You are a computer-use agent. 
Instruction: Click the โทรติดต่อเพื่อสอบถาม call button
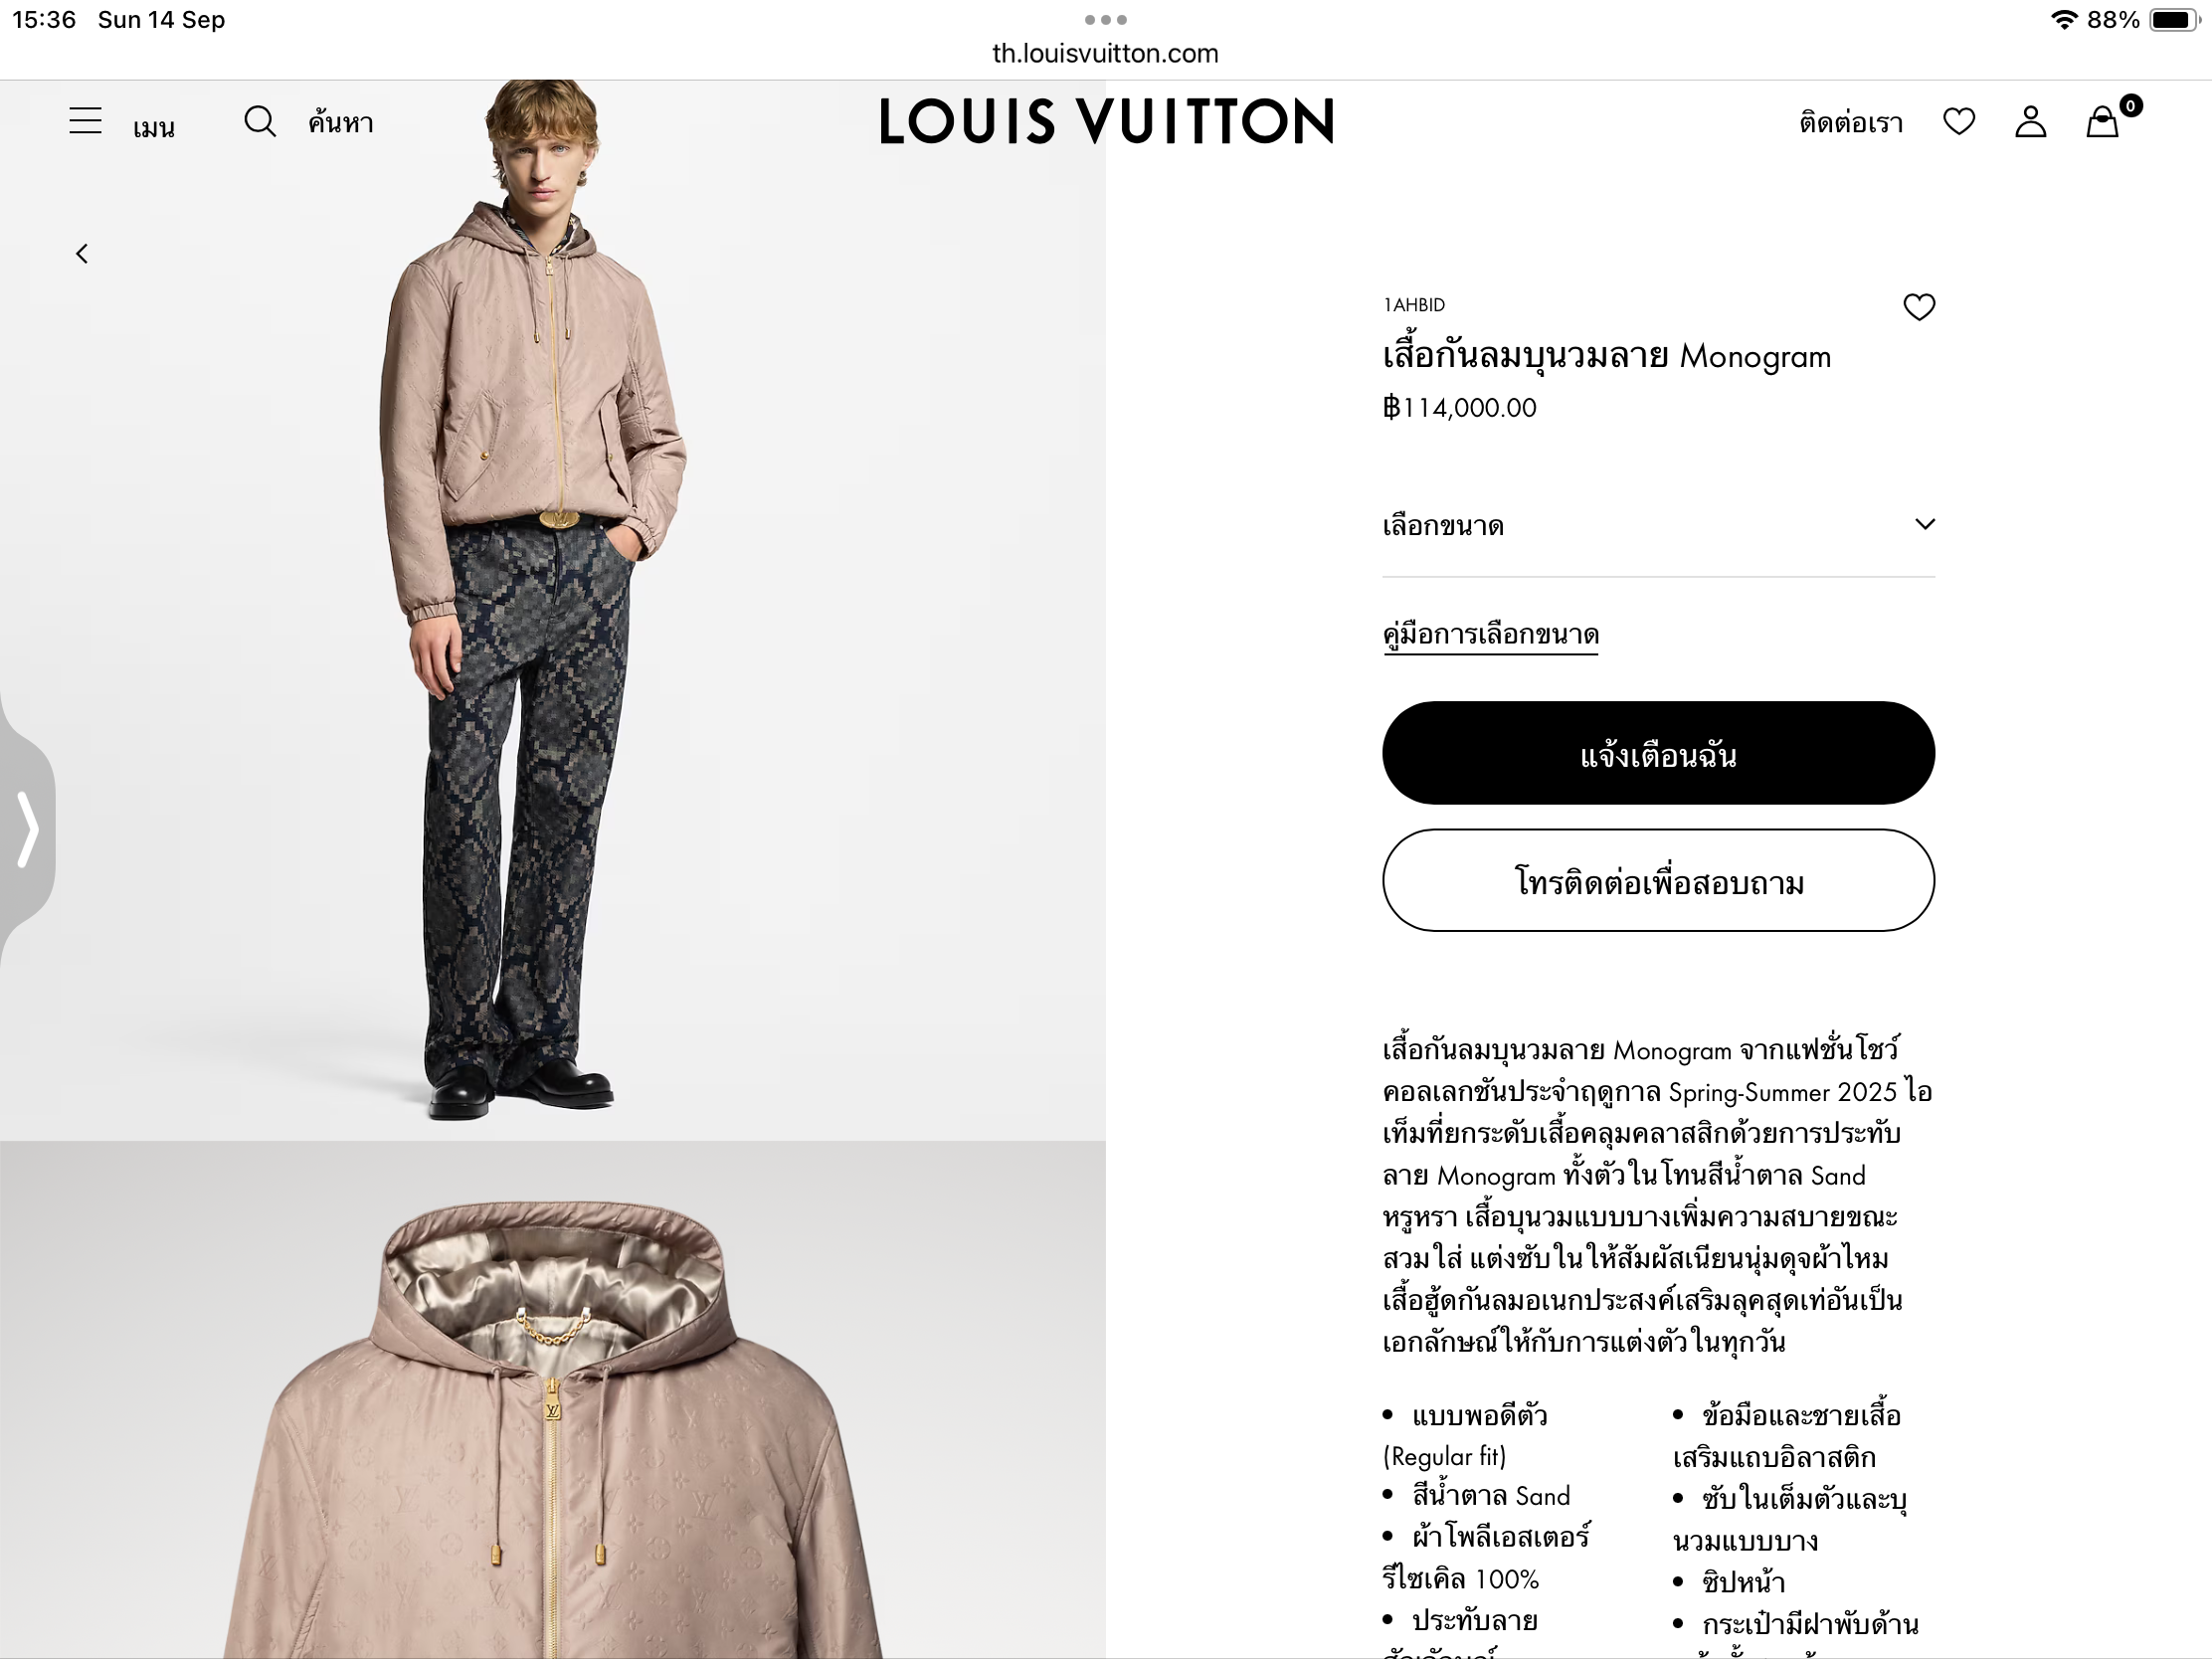click(1659, 881)
